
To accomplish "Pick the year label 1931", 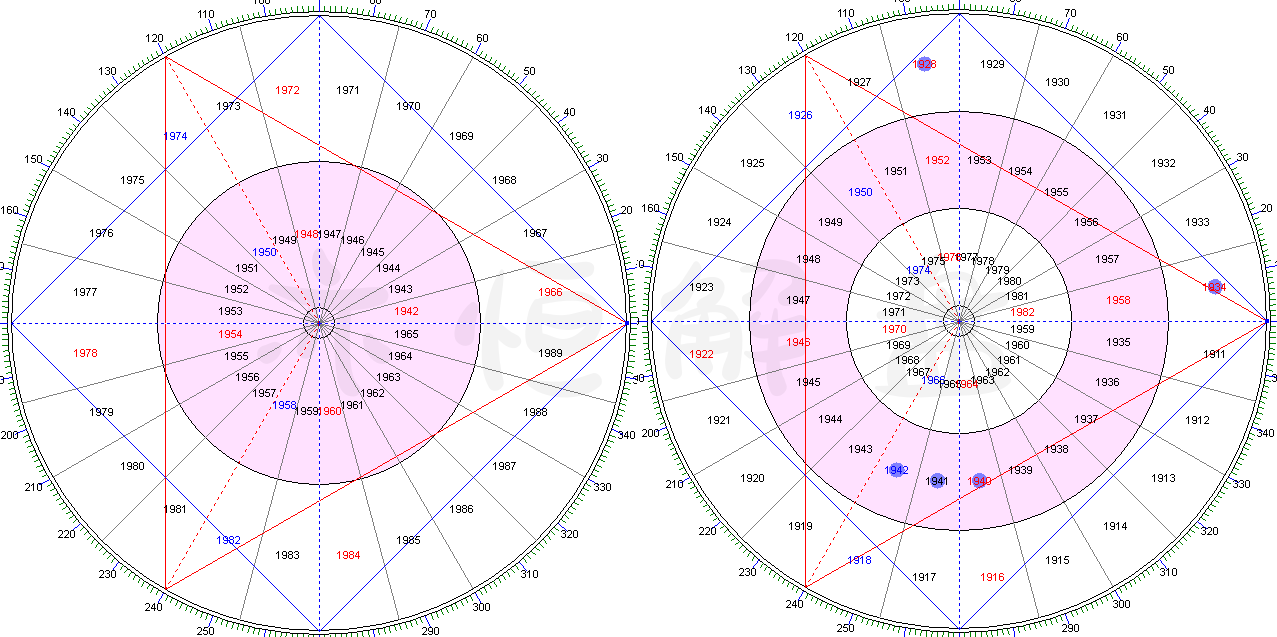I will click(x=1115, y=115).
